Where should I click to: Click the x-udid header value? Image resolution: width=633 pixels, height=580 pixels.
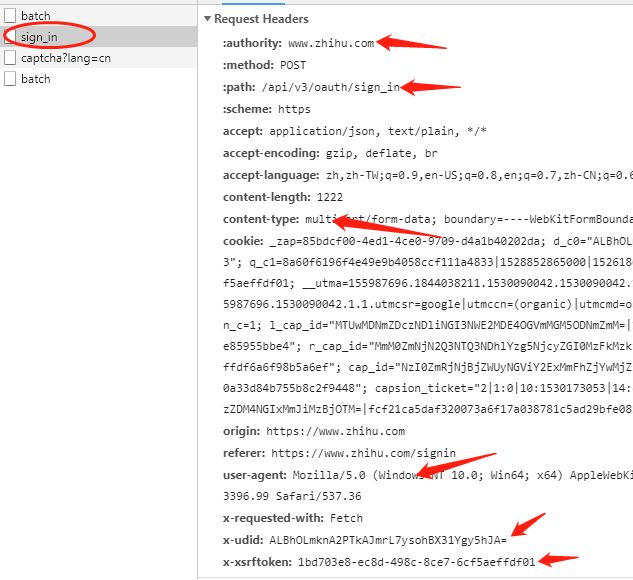[x=388, y=540]
